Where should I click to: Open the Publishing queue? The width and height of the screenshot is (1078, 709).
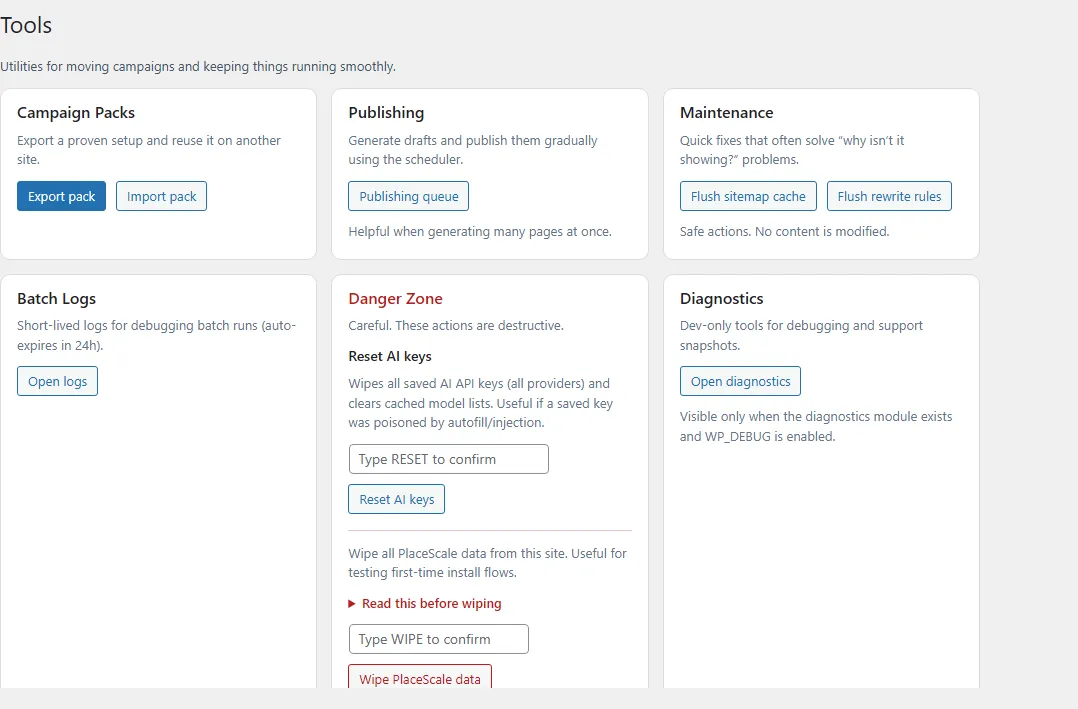pos(408,196)
